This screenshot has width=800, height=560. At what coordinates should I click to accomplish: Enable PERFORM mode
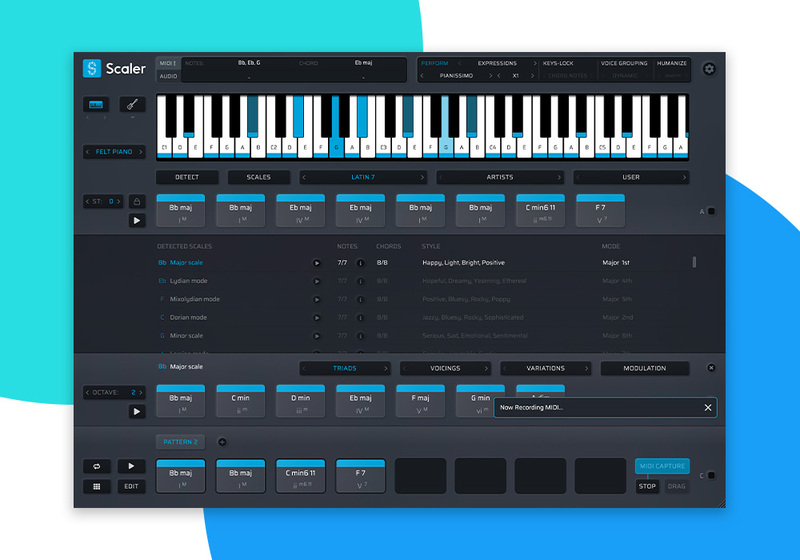435,63
